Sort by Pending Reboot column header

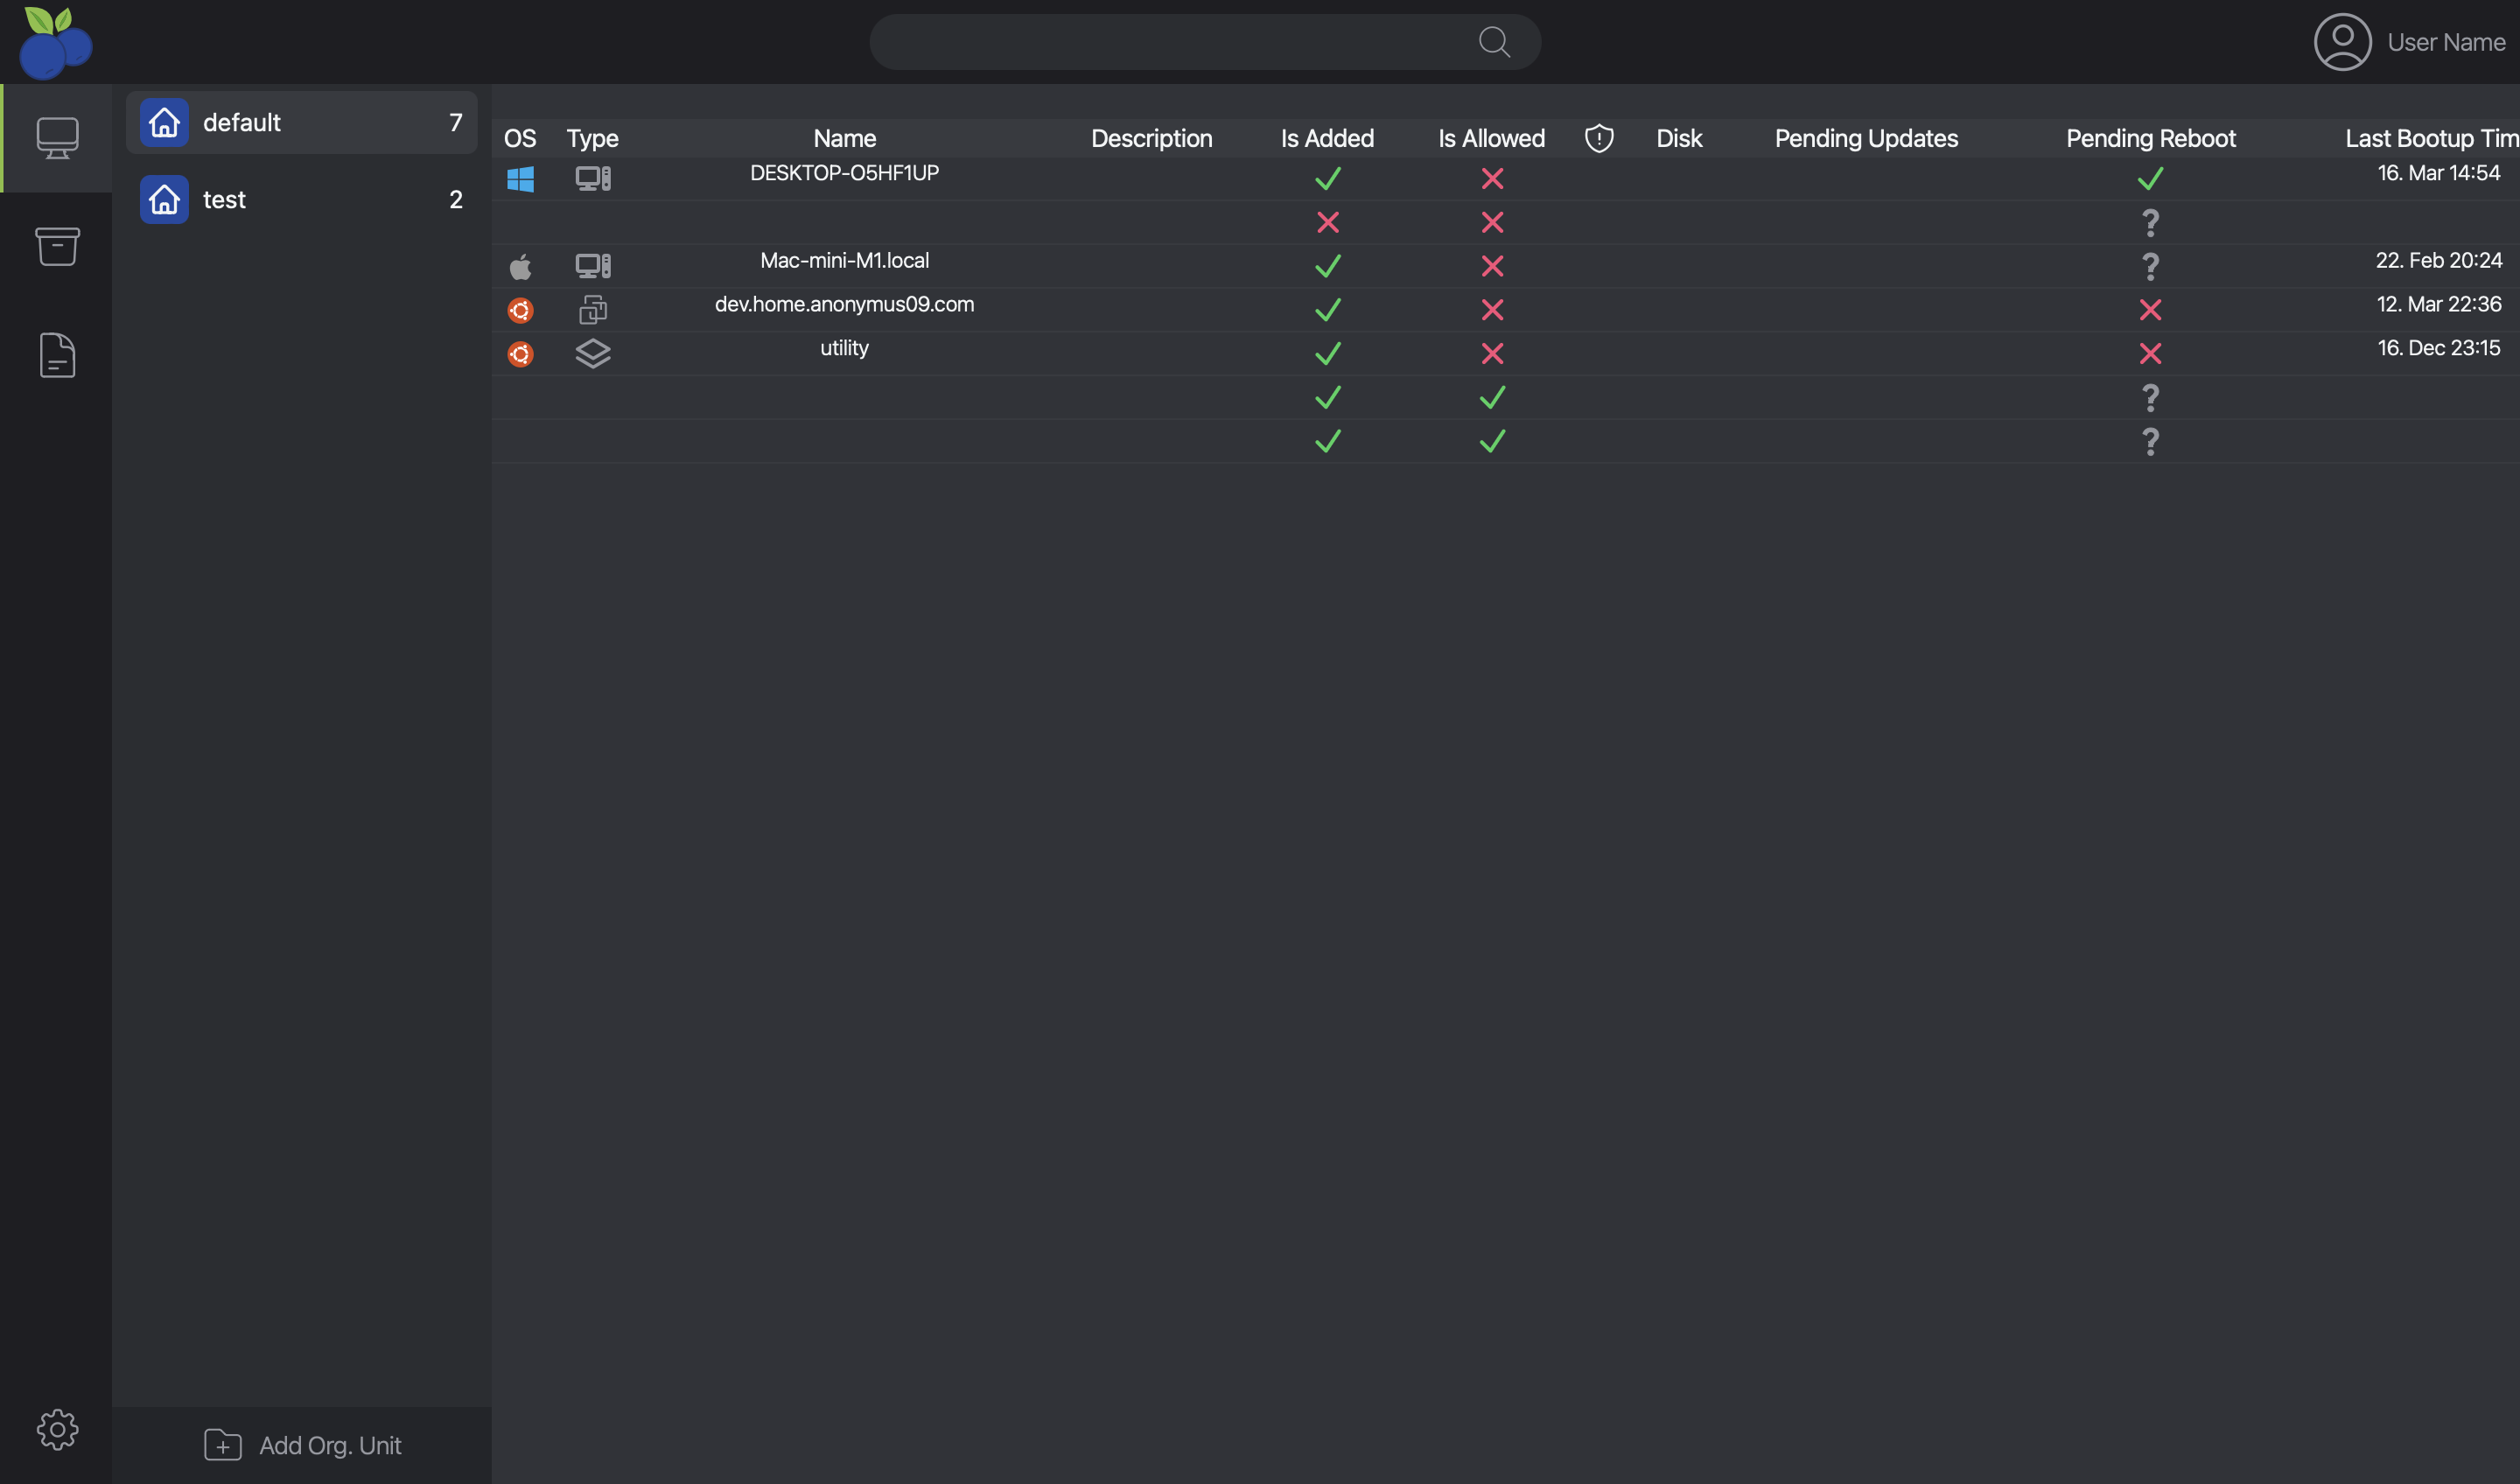2150,138
